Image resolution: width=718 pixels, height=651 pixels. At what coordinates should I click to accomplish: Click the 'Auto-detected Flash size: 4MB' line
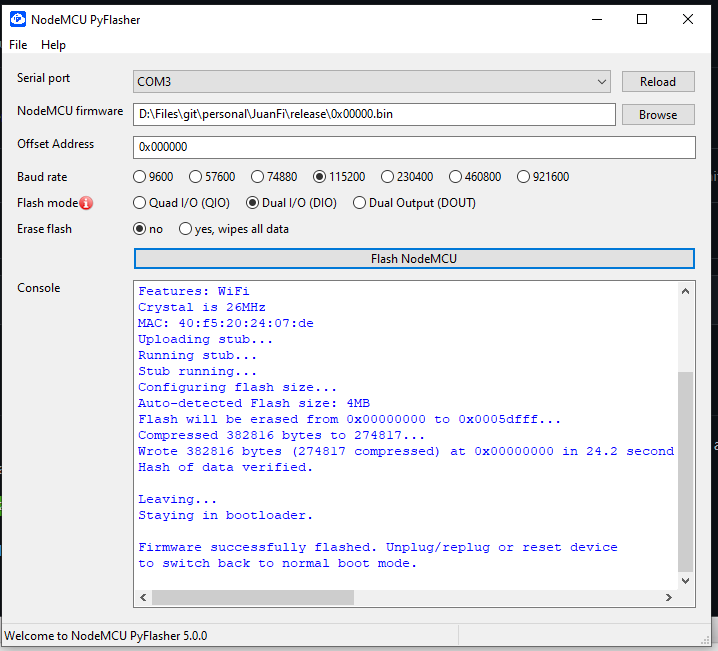click(x=254, y=403)
